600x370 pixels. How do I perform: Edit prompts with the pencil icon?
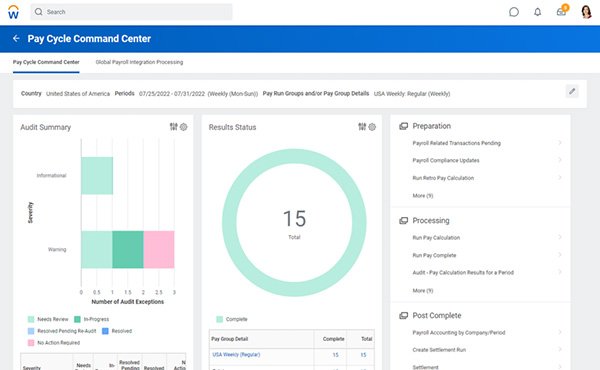coord(572,91)
